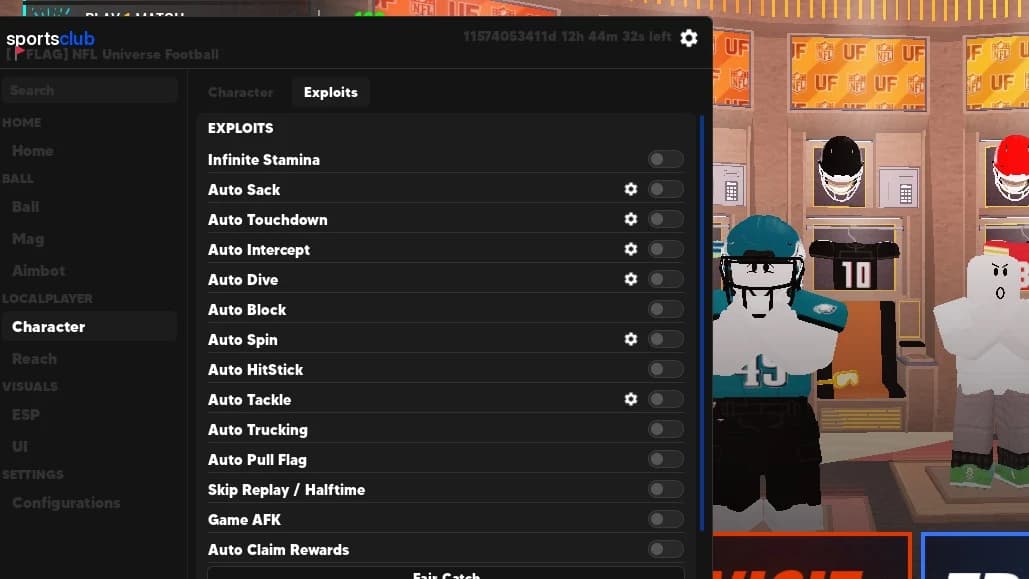Image resolution: width=1029 pixels, height=579 pixels.
Task: Click the Auto HitStick label
Action: tap(255, 370)
